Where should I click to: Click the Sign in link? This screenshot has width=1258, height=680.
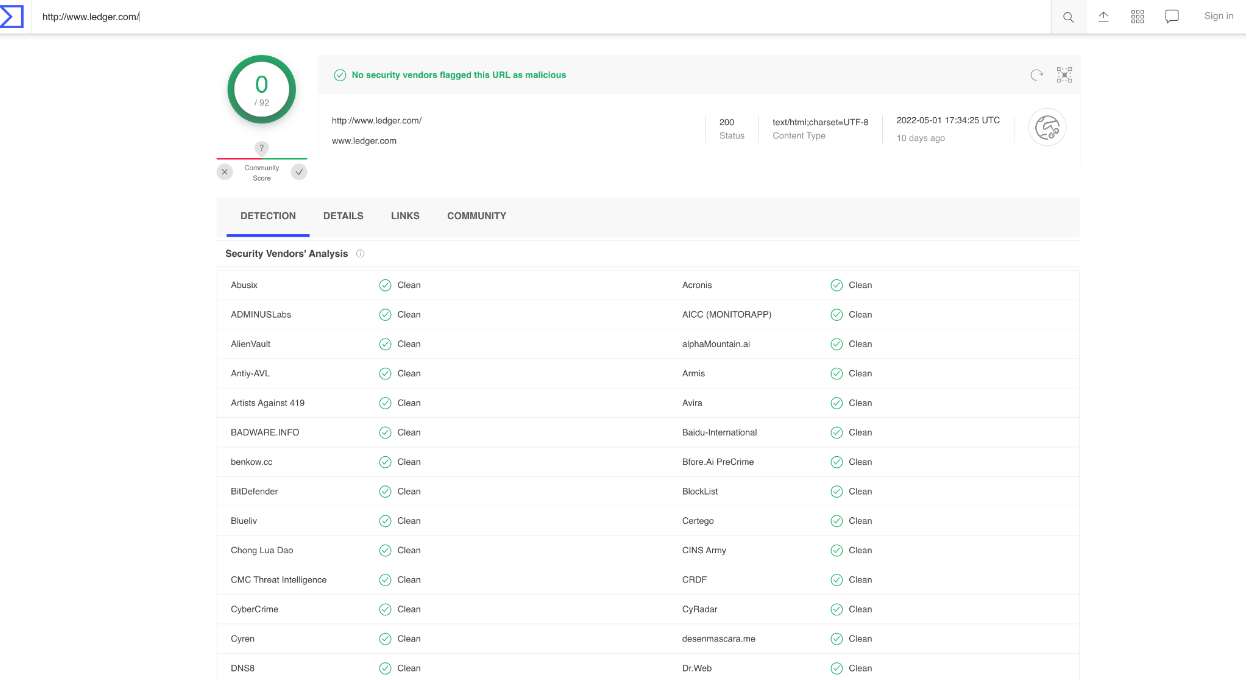1218,16
